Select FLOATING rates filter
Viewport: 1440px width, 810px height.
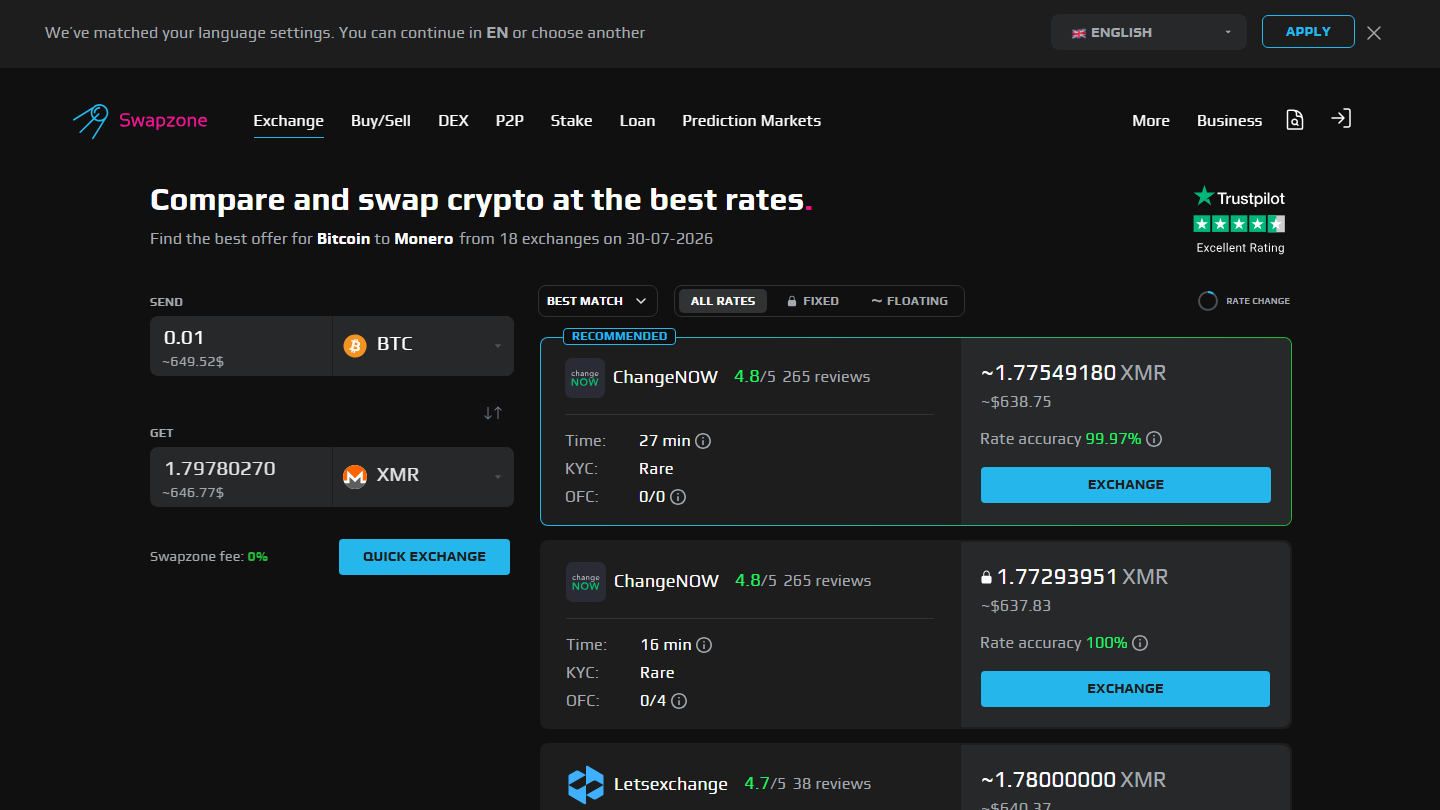click(909, 301)
